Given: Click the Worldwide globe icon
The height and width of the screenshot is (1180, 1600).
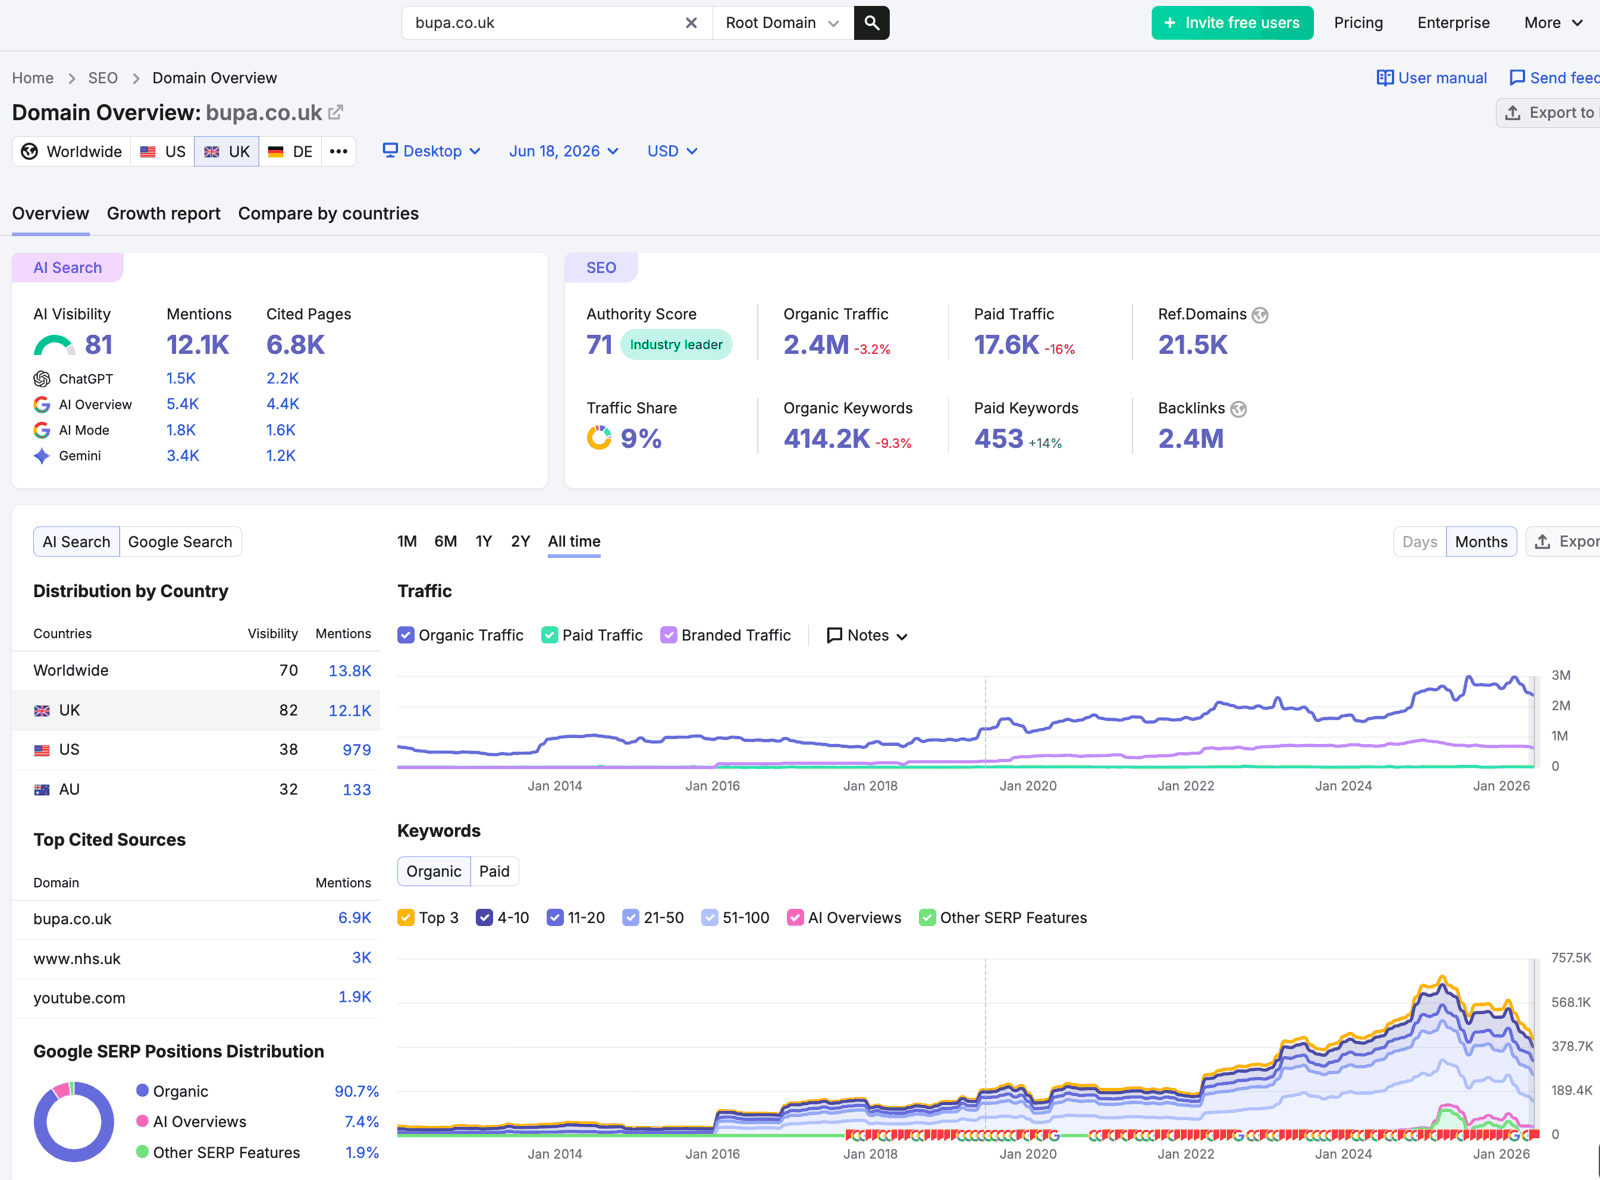Looking at the screenshot, I should coord(30,151).
